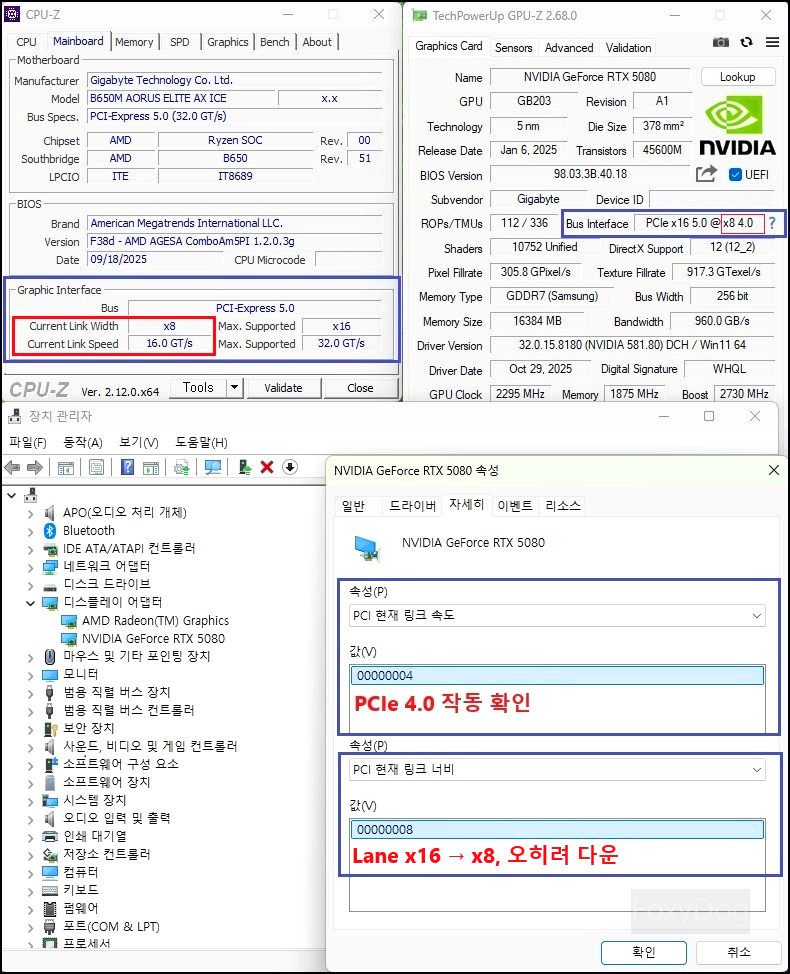
Task: Click the BIOS share/export arrow icon
Action: (x=706, y=174)
